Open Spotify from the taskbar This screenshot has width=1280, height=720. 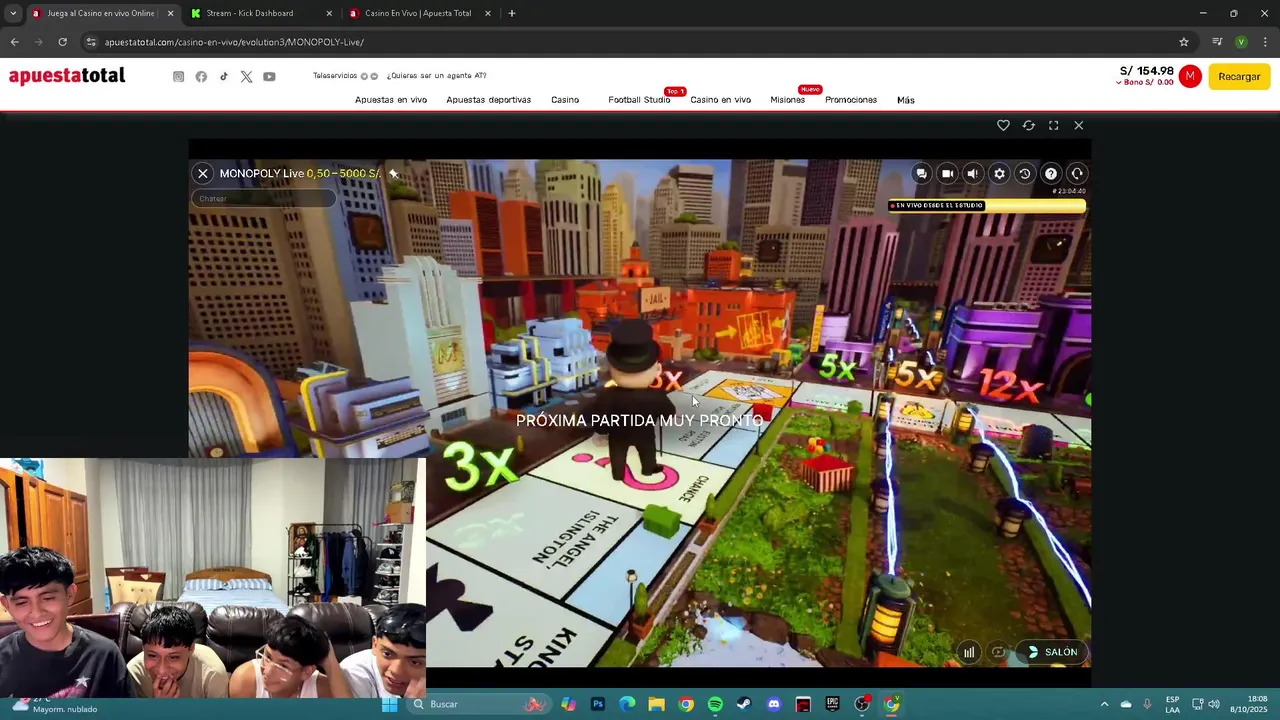(715, 704)
